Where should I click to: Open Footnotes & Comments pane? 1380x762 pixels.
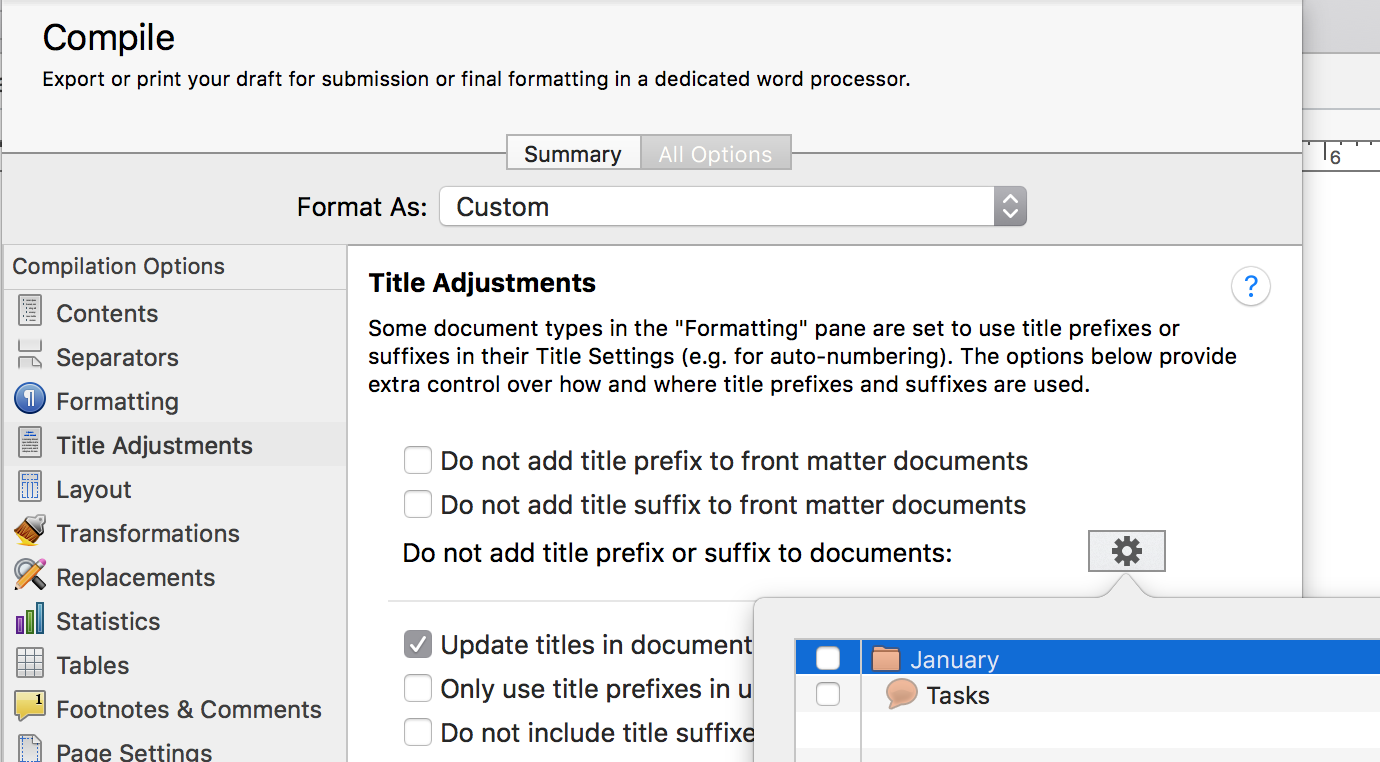[x=168, y=709]
